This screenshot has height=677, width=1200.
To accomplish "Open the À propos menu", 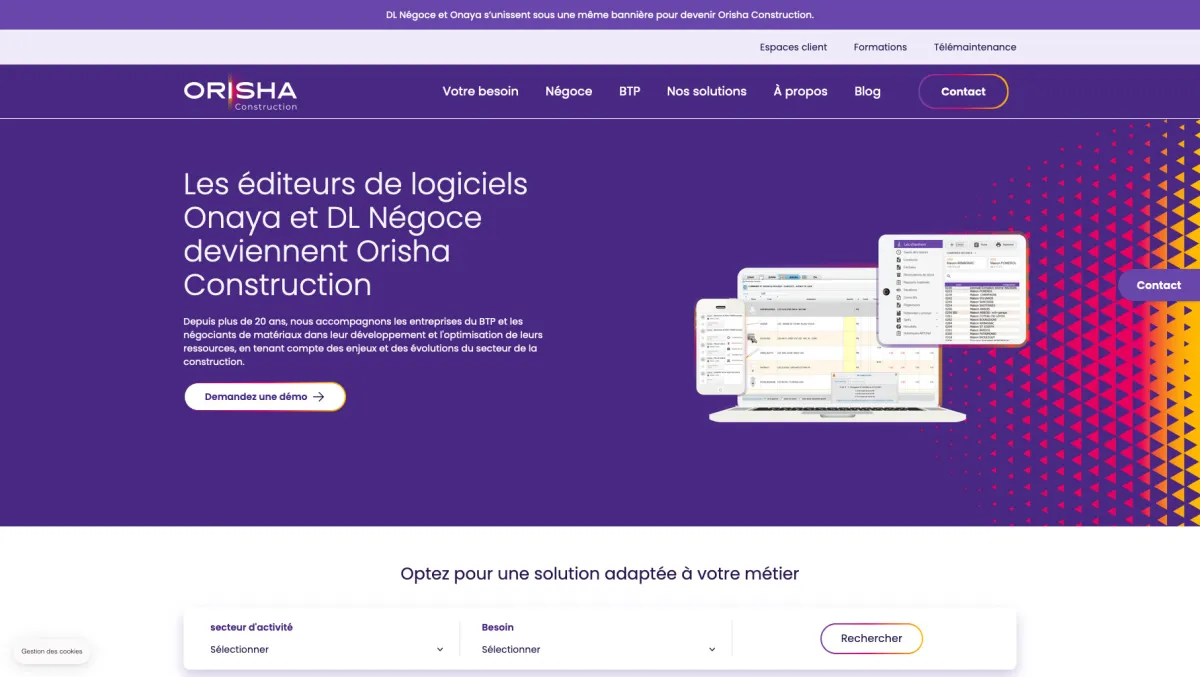I will point(800,91).
